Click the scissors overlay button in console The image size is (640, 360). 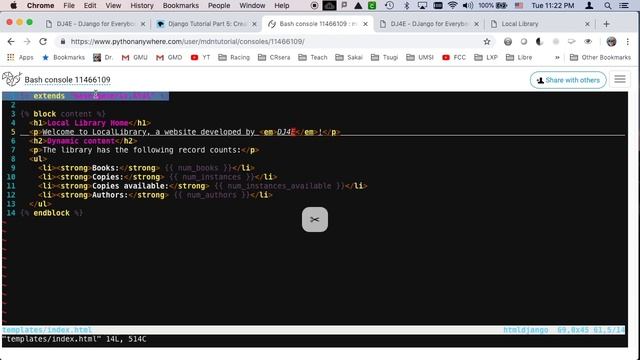click(315, 220)
